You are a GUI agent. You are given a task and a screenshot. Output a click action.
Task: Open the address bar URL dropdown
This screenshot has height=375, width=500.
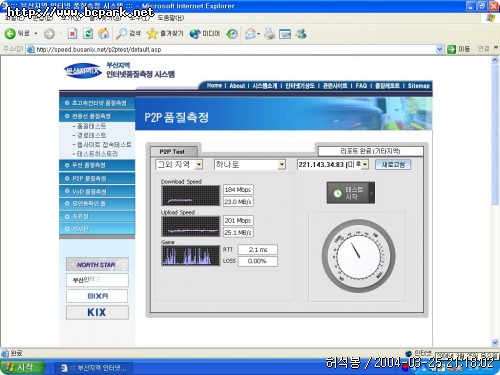click(440, 49)
